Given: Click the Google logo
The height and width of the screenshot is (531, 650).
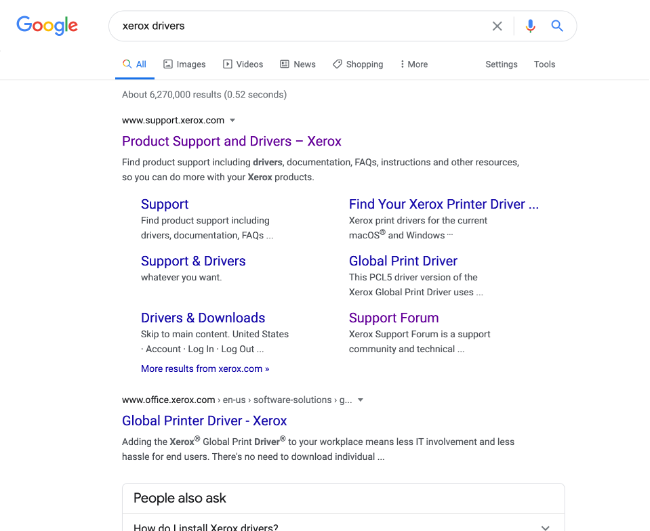Looking at the screenshot, I should point(49,26).
